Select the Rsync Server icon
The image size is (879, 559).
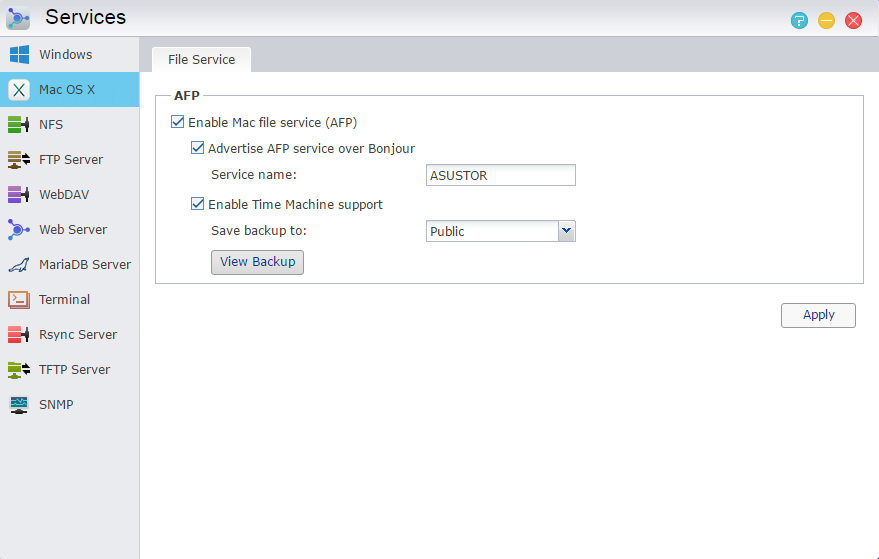(19, 335)
